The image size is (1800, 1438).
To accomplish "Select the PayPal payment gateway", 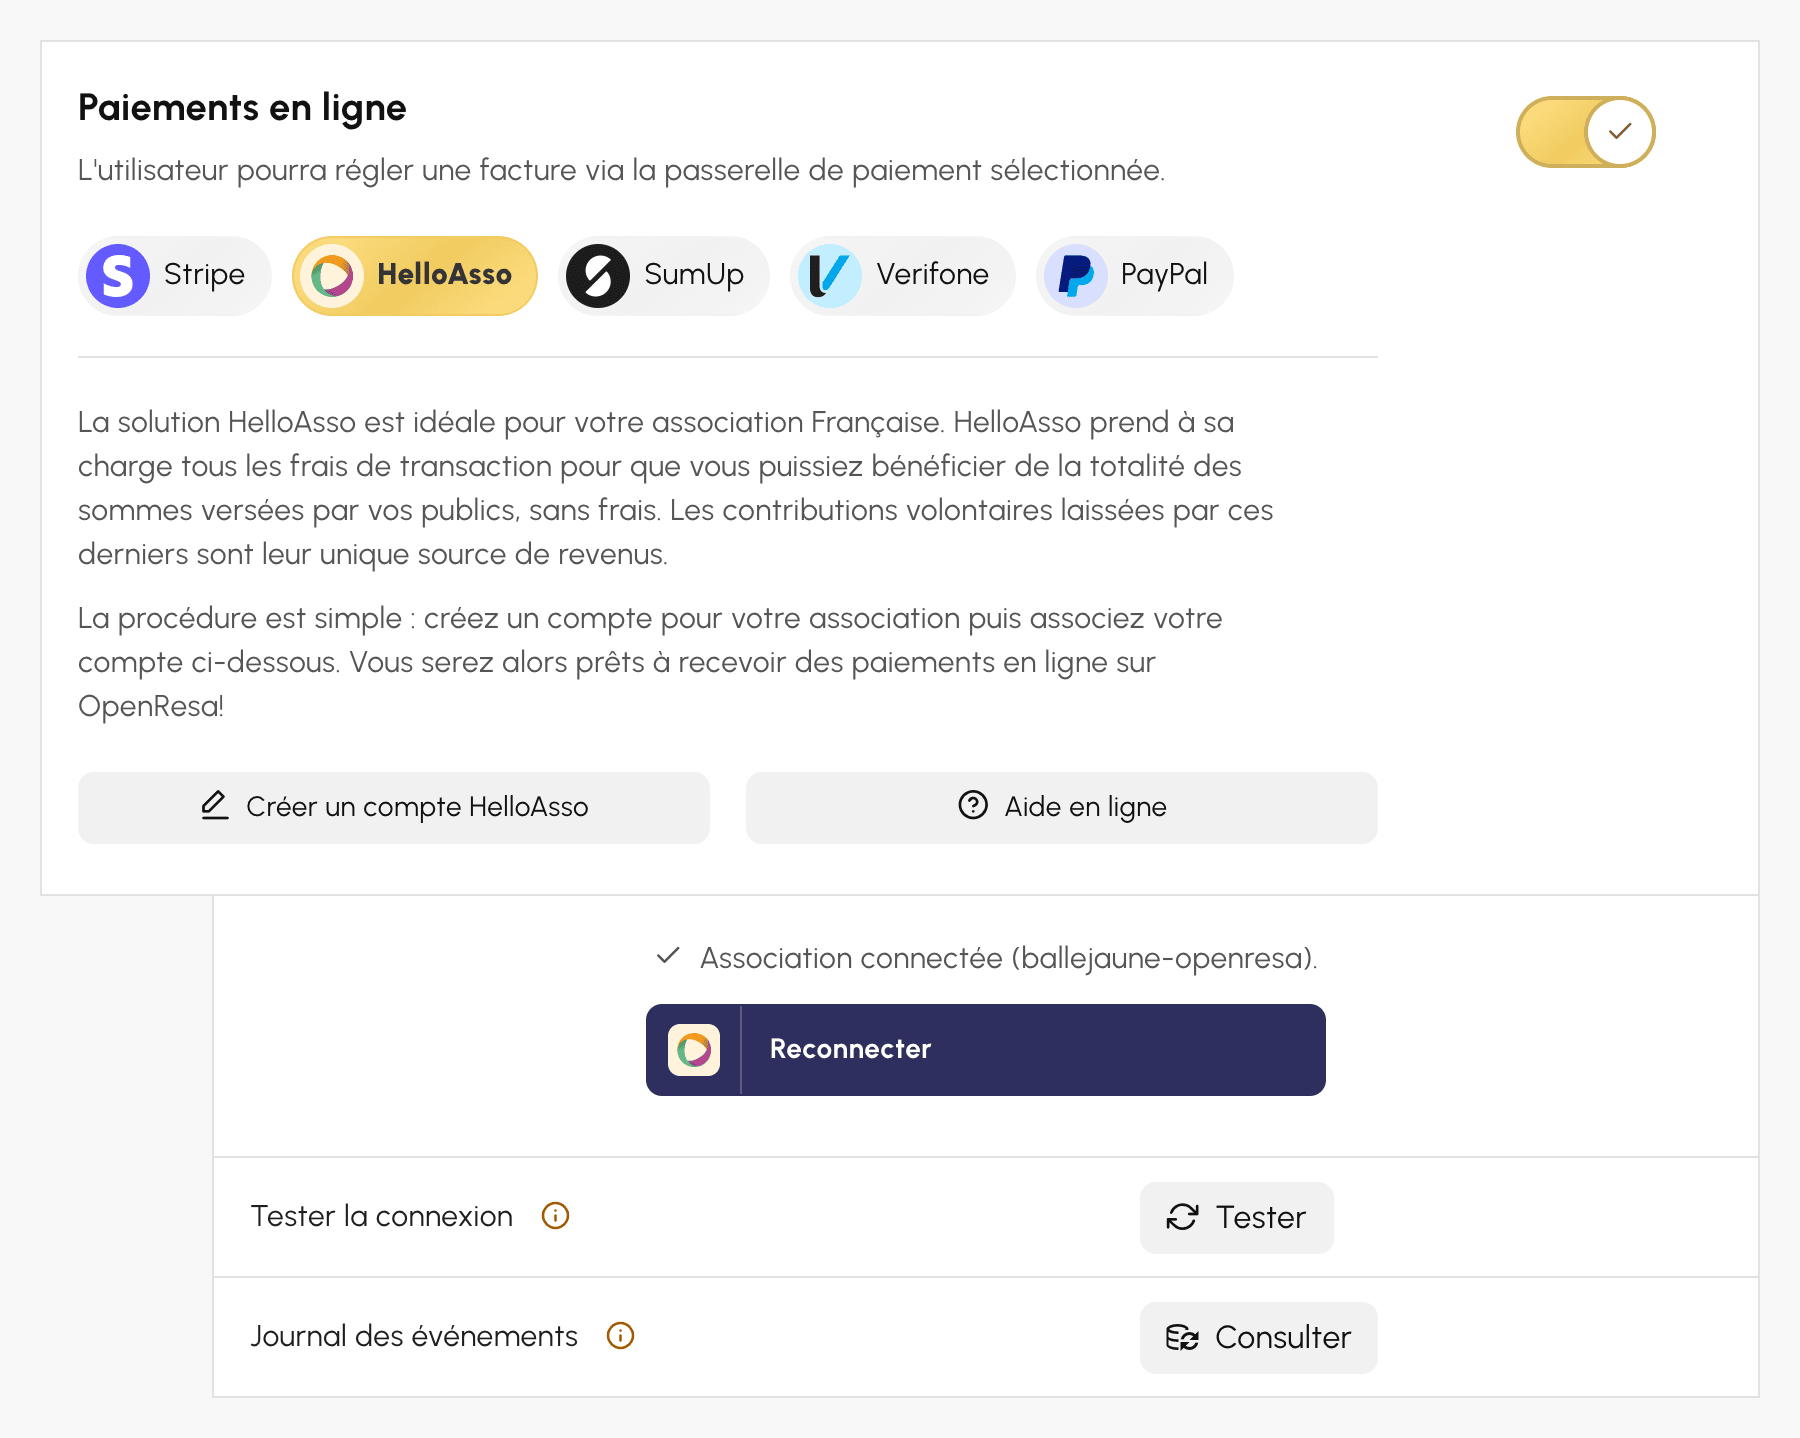I will coord(1135,275).
